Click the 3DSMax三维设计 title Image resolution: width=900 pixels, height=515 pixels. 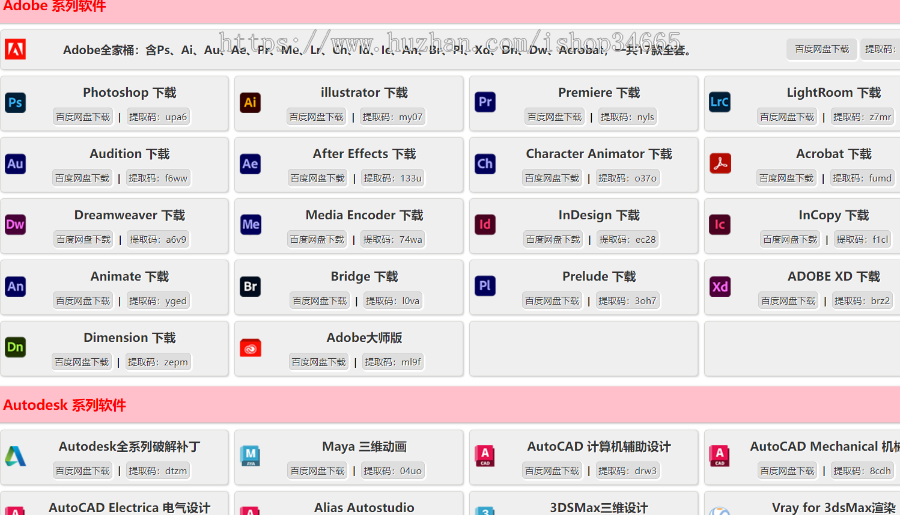pos(599,508)
